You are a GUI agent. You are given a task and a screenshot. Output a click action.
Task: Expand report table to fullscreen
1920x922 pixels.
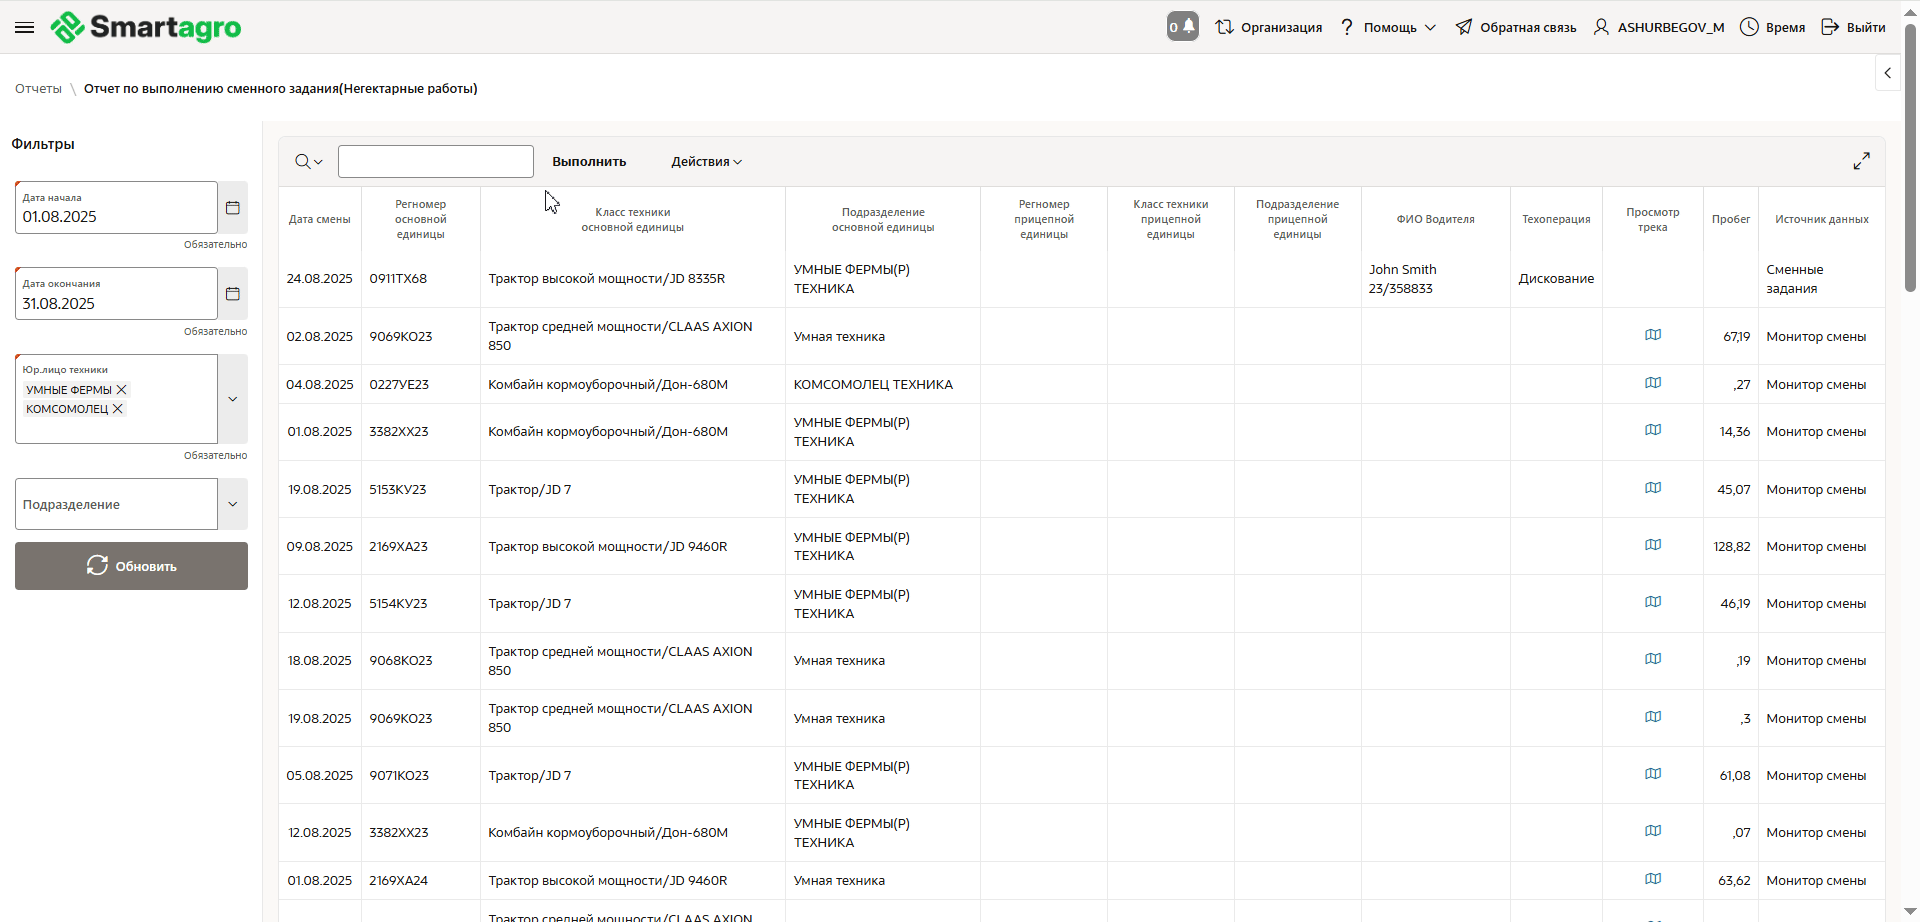click(1861, 161)
